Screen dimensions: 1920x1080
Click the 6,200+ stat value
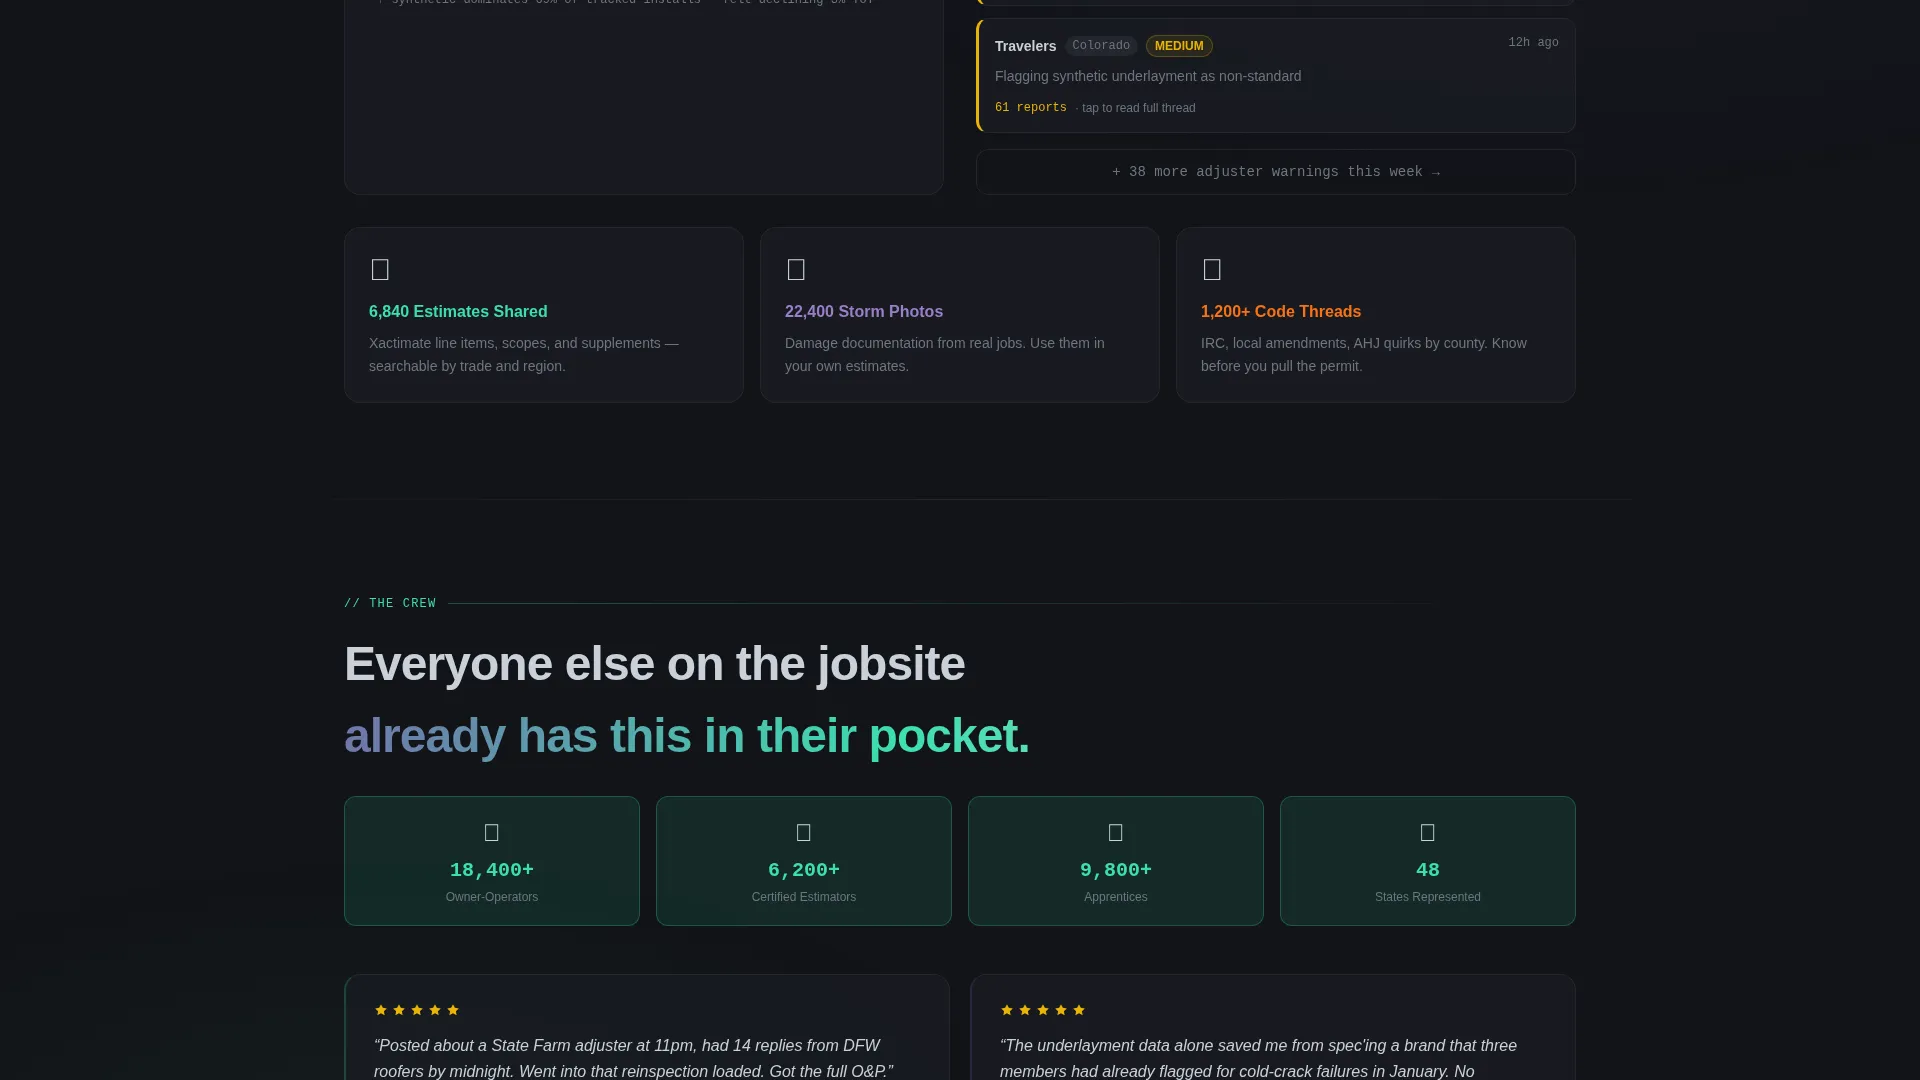click(804, 870)
